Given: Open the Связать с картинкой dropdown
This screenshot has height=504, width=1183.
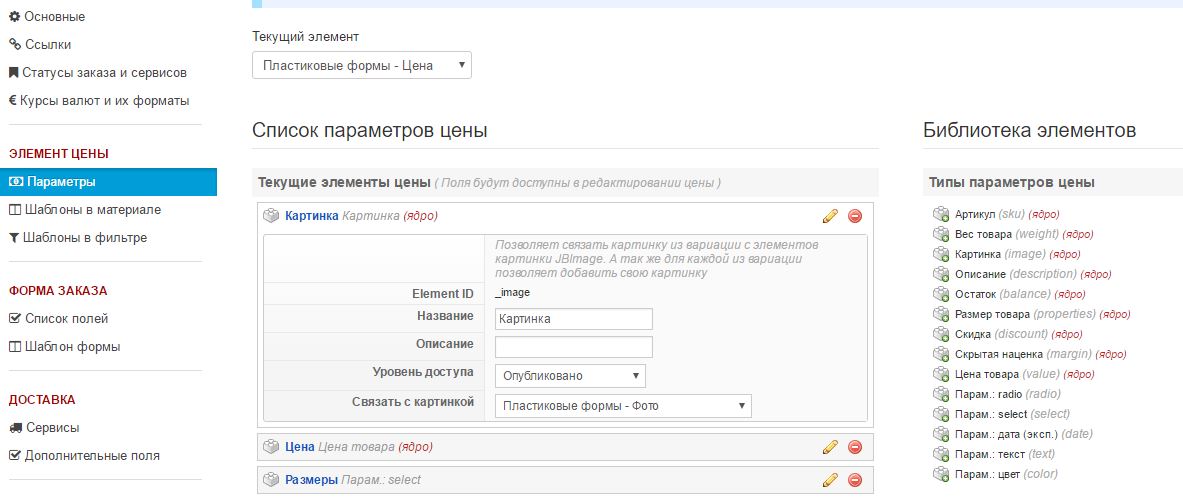Looking at the screenshot, I should (x=623, y=406).
